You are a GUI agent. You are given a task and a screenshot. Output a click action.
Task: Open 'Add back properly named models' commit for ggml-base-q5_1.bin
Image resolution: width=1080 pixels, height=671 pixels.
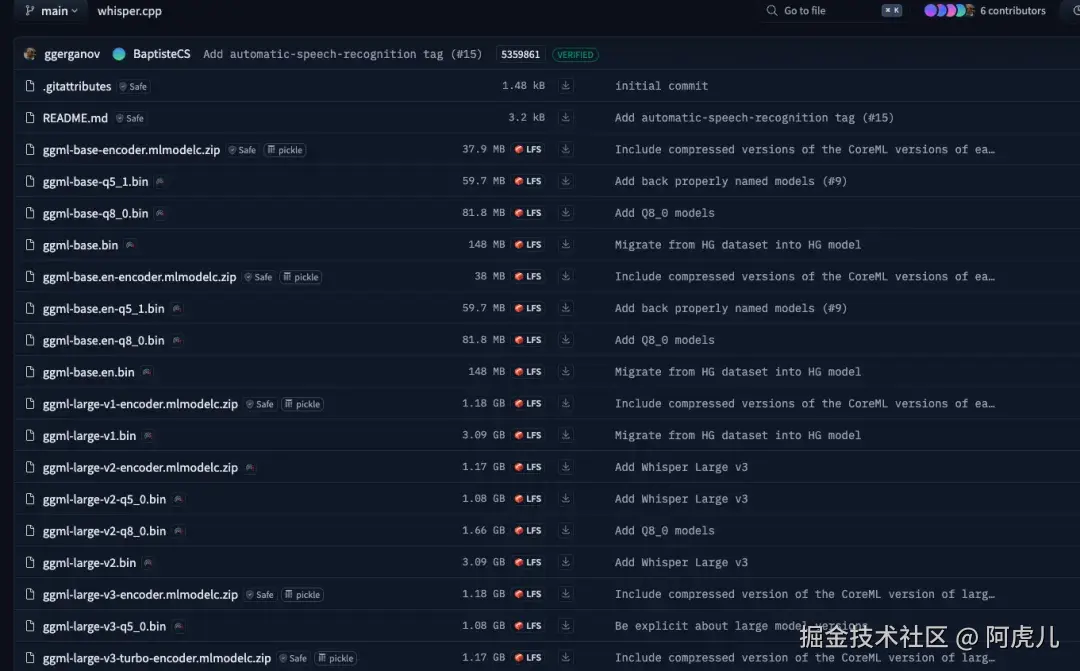point(731,181)
